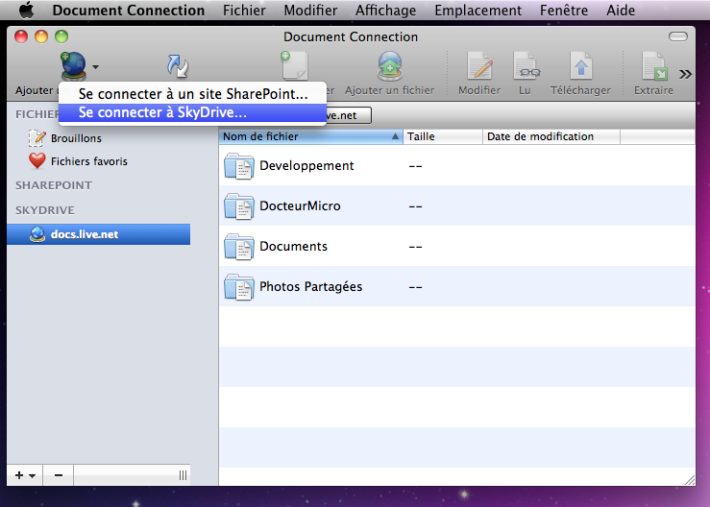710x507 pixels.
Task: Select the DocteurMicro folder row
Action: click(457, 206)
